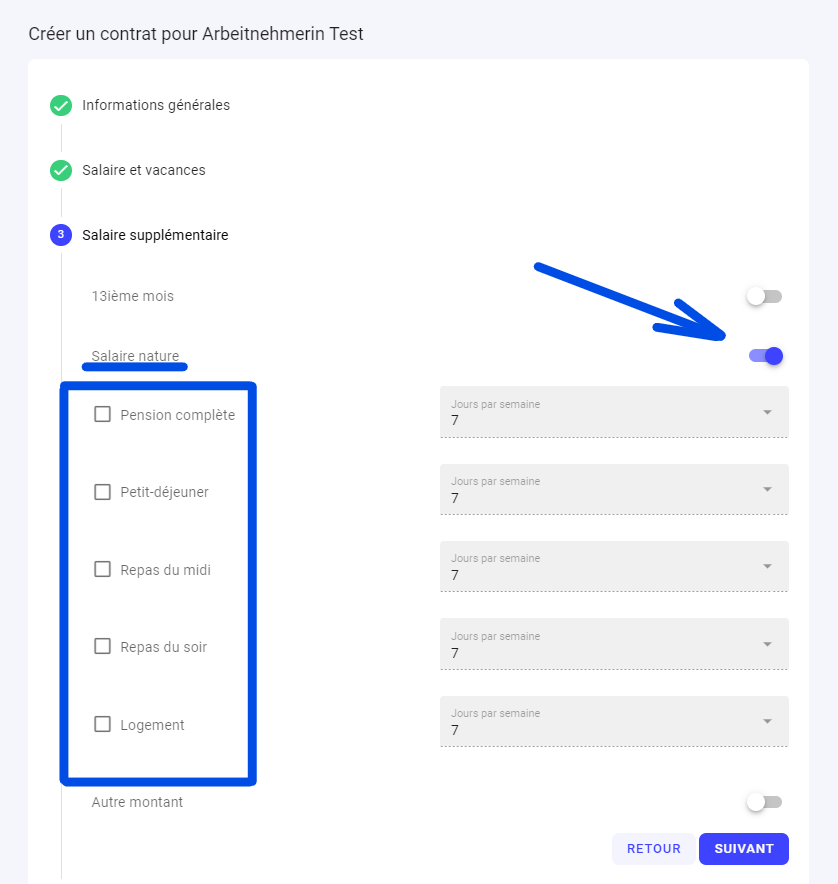Viewport: 838px width, 884px height.
Task: Open Pension complète days per week dropdown
Action: [614, 412]
